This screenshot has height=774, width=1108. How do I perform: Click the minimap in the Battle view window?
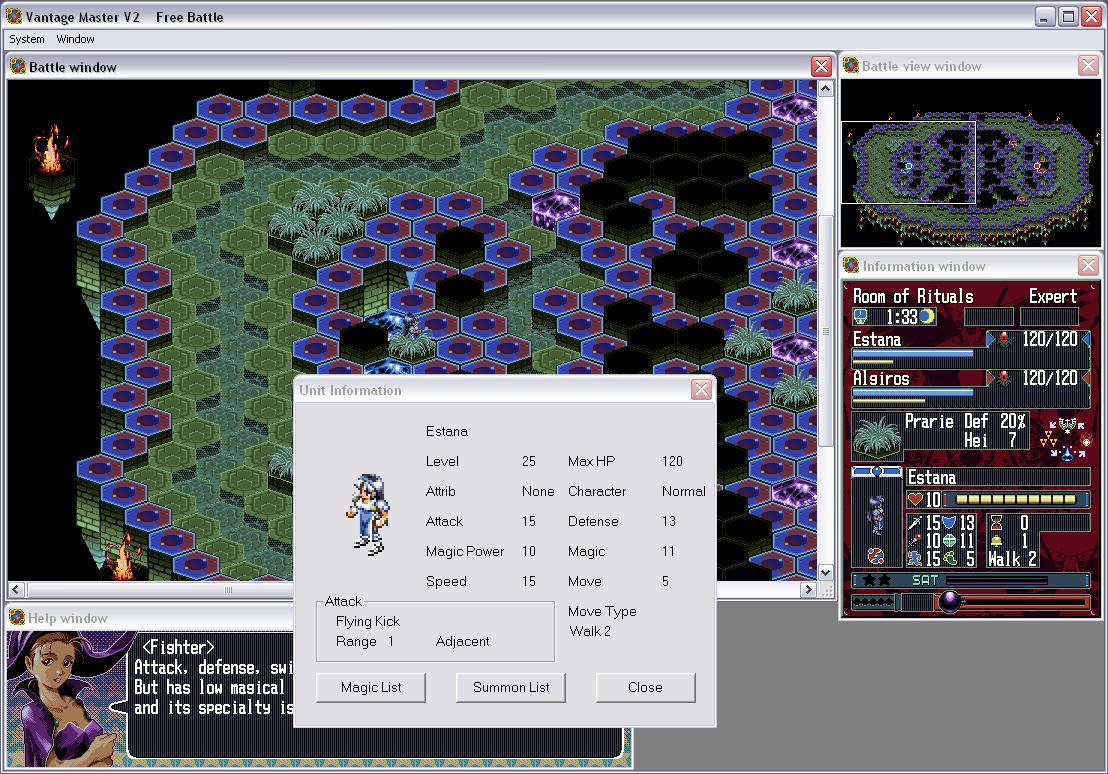[971, 163]
